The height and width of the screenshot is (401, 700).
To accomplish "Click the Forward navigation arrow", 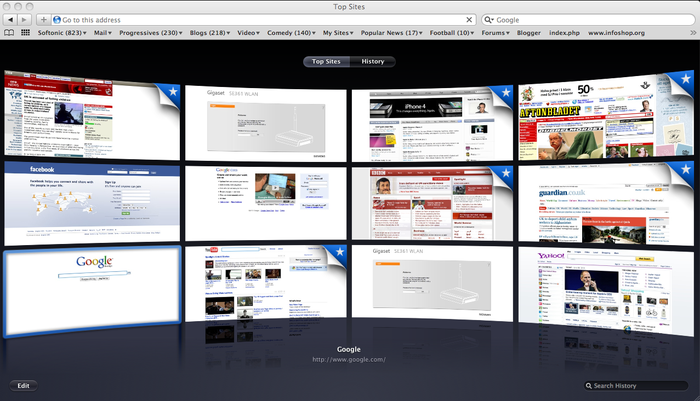I will (26, 19).
